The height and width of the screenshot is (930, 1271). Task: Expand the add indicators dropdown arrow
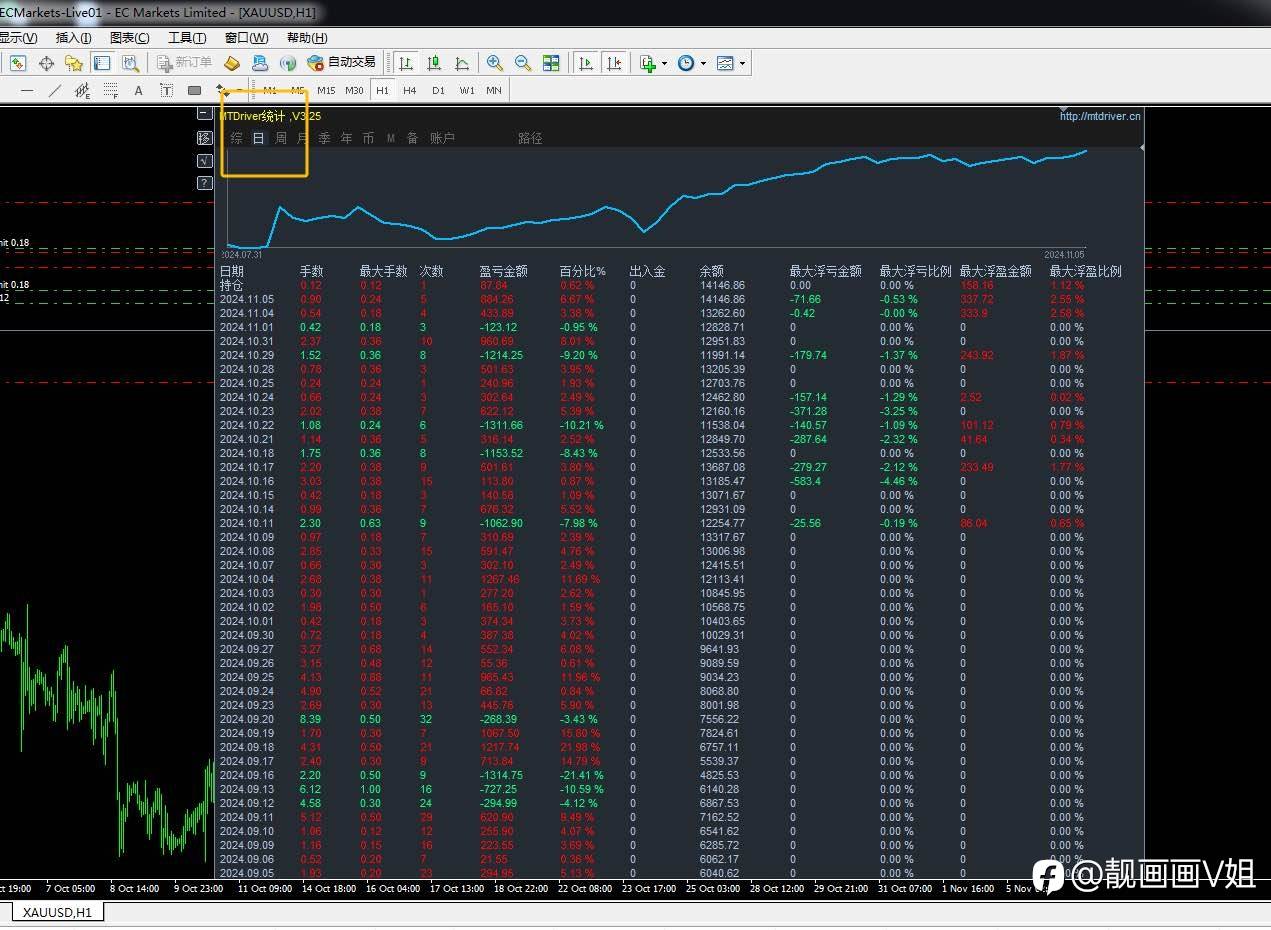pos(664,63)
